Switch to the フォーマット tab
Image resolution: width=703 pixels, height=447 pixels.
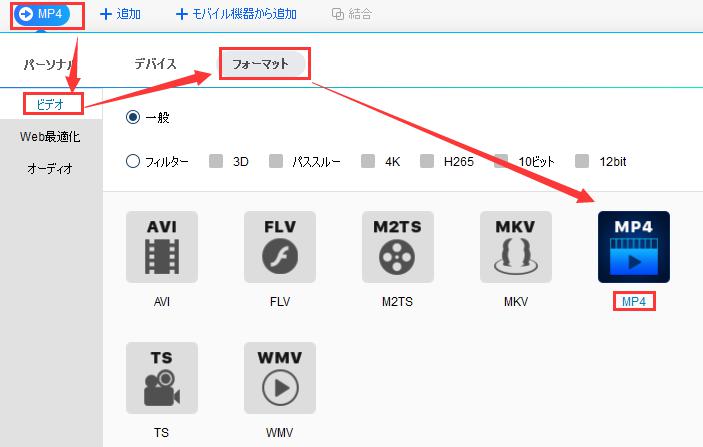tap(260, 64)
